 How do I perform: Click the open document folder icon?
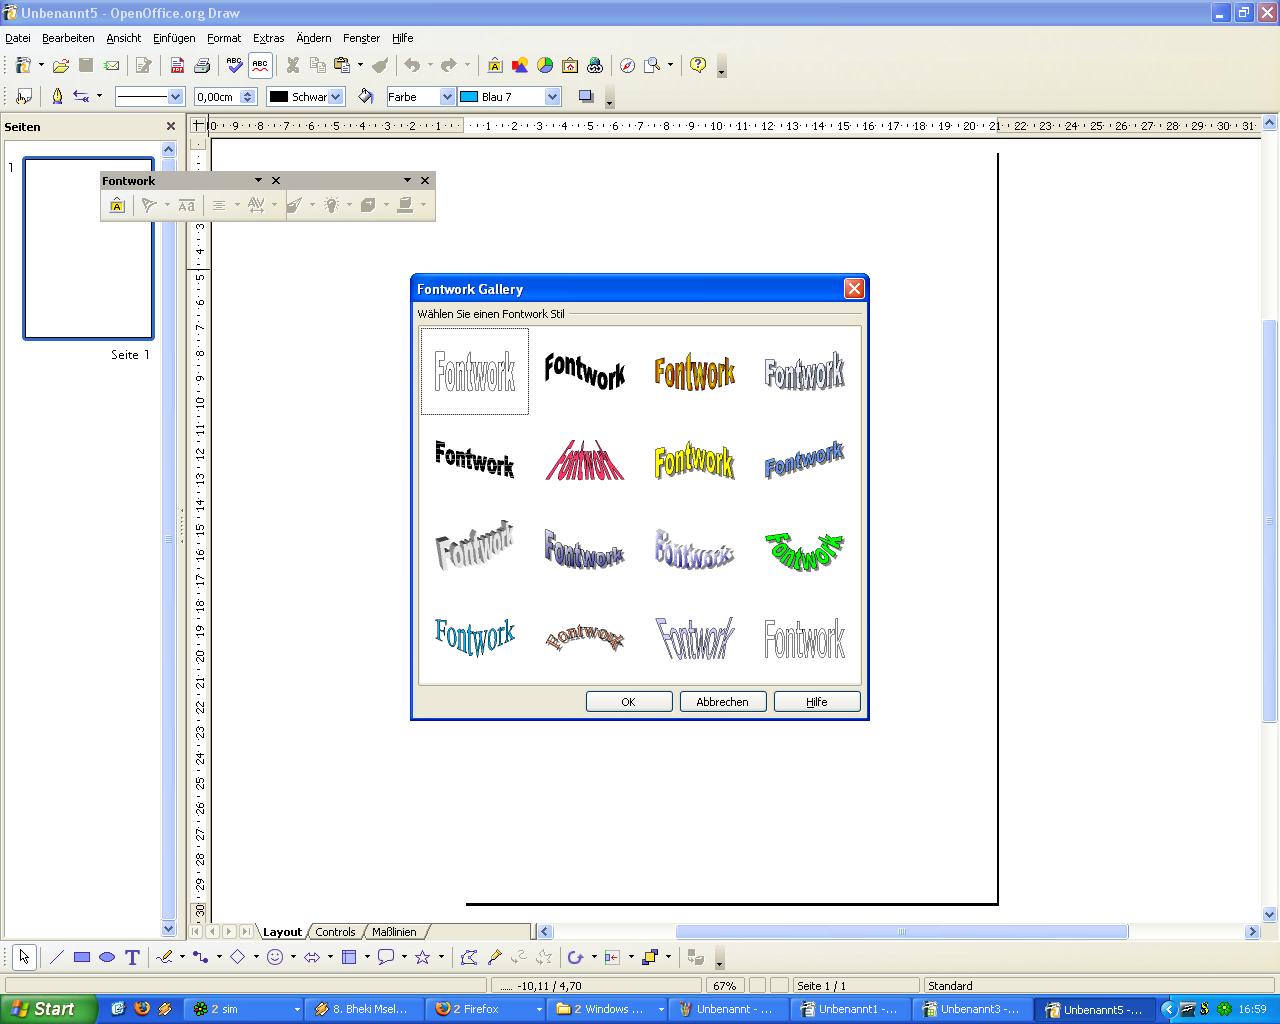[x=61, y=66]
